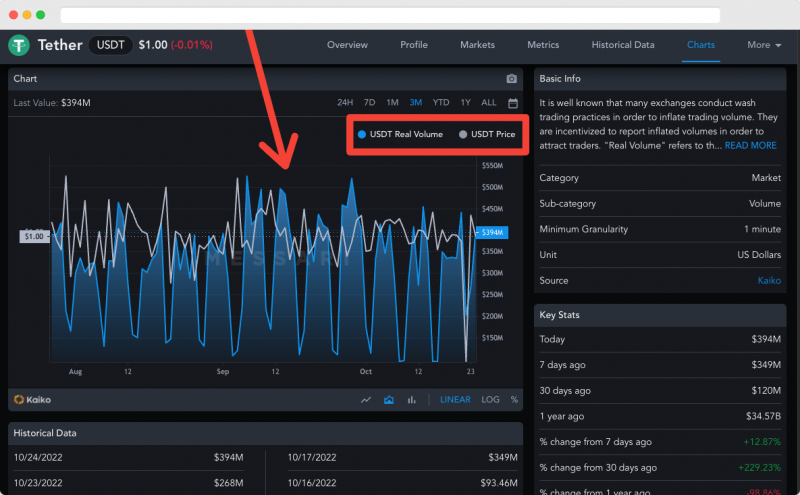Click the Category Market row

(660, 178)
